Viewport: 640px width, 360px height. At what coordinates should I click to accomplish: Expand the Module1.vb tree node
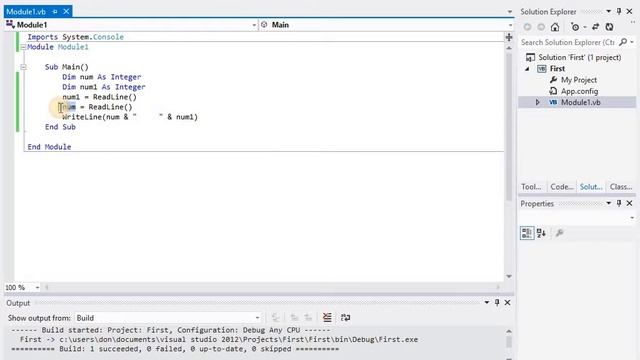(538, 102)
